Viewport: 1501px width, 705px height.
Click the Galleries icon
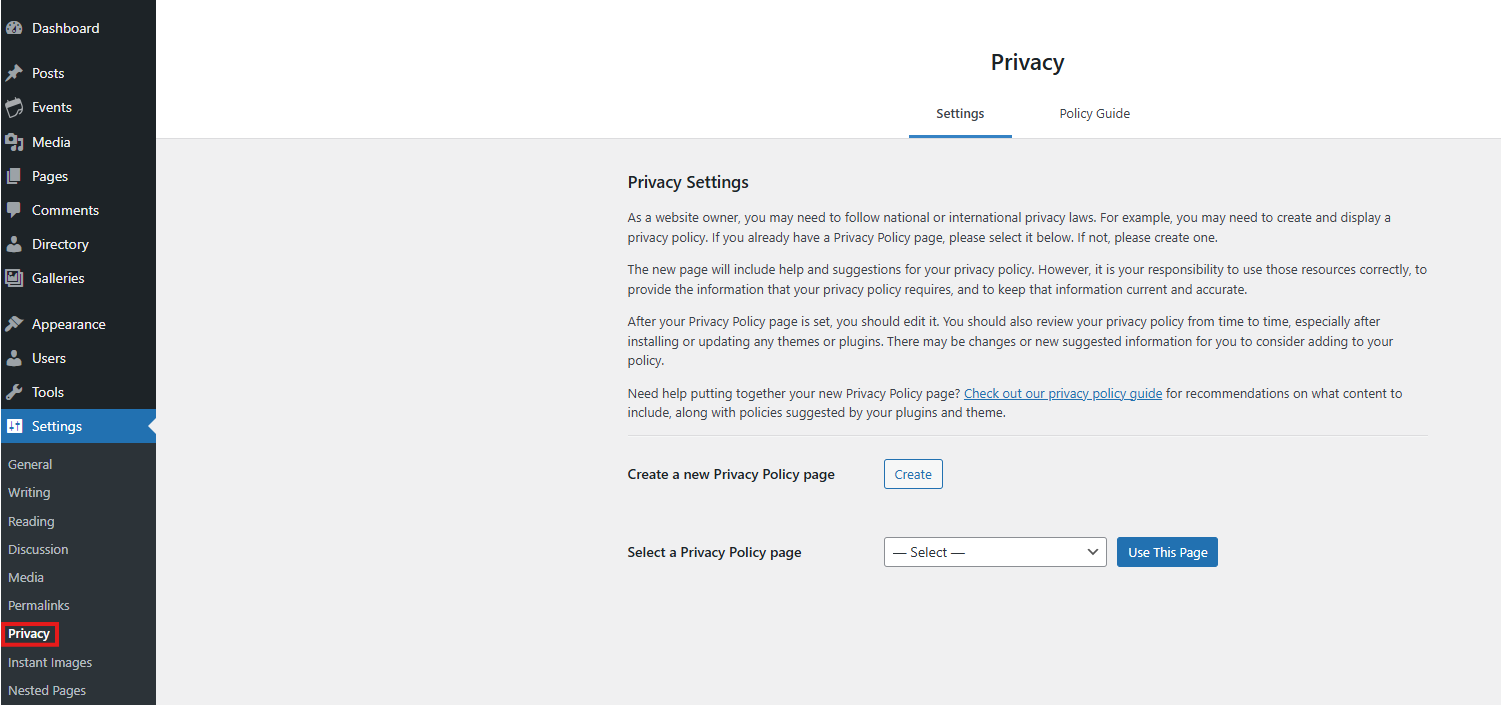(14, 278)
